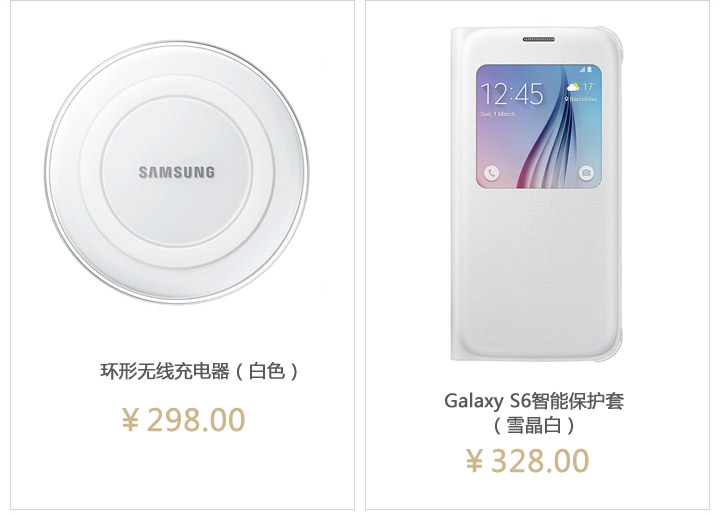The width and height of the screenshot is (720, 515).
Task: Open the Galaxy S6 smart case product image
Action: coord(536,194)
